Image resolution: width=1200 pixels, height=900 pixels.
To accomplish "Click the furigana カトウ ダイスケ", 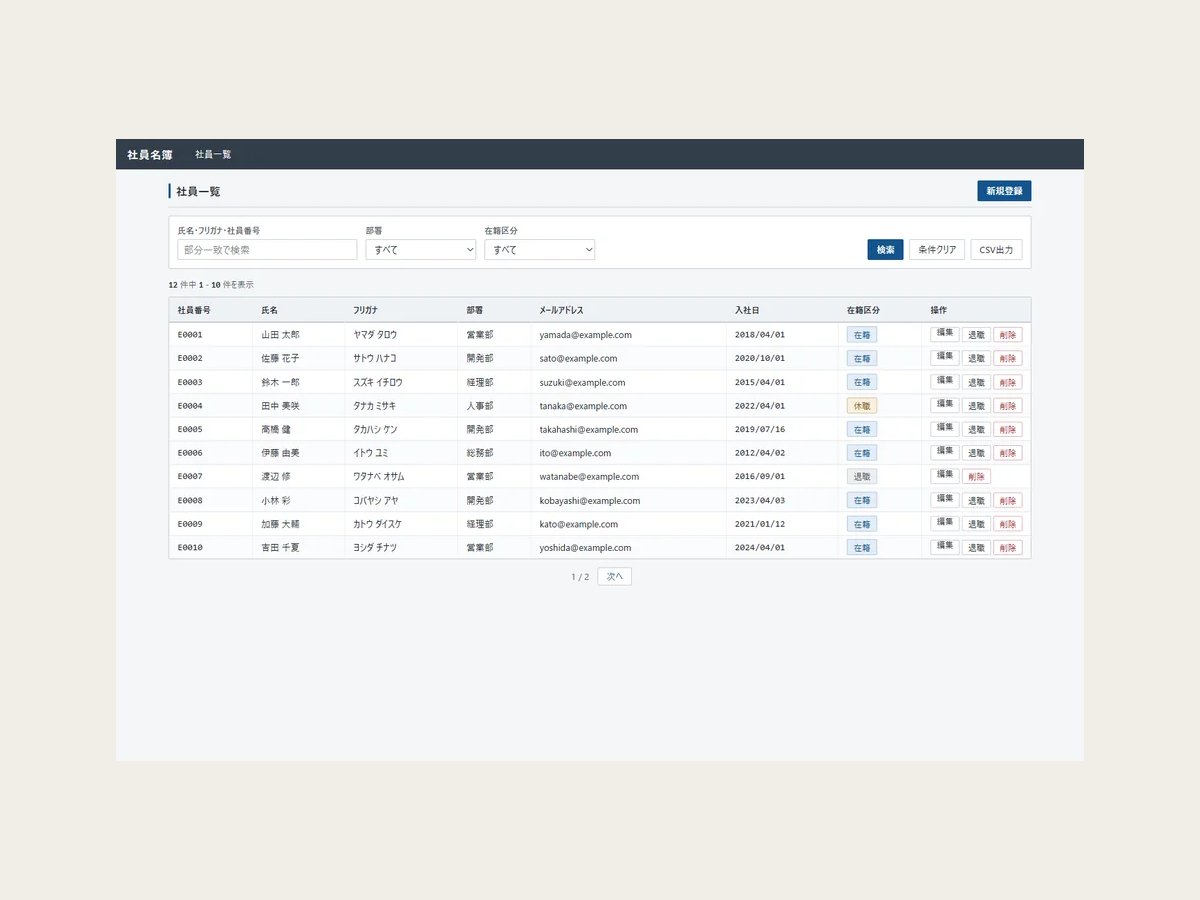I will coord(377,524).
